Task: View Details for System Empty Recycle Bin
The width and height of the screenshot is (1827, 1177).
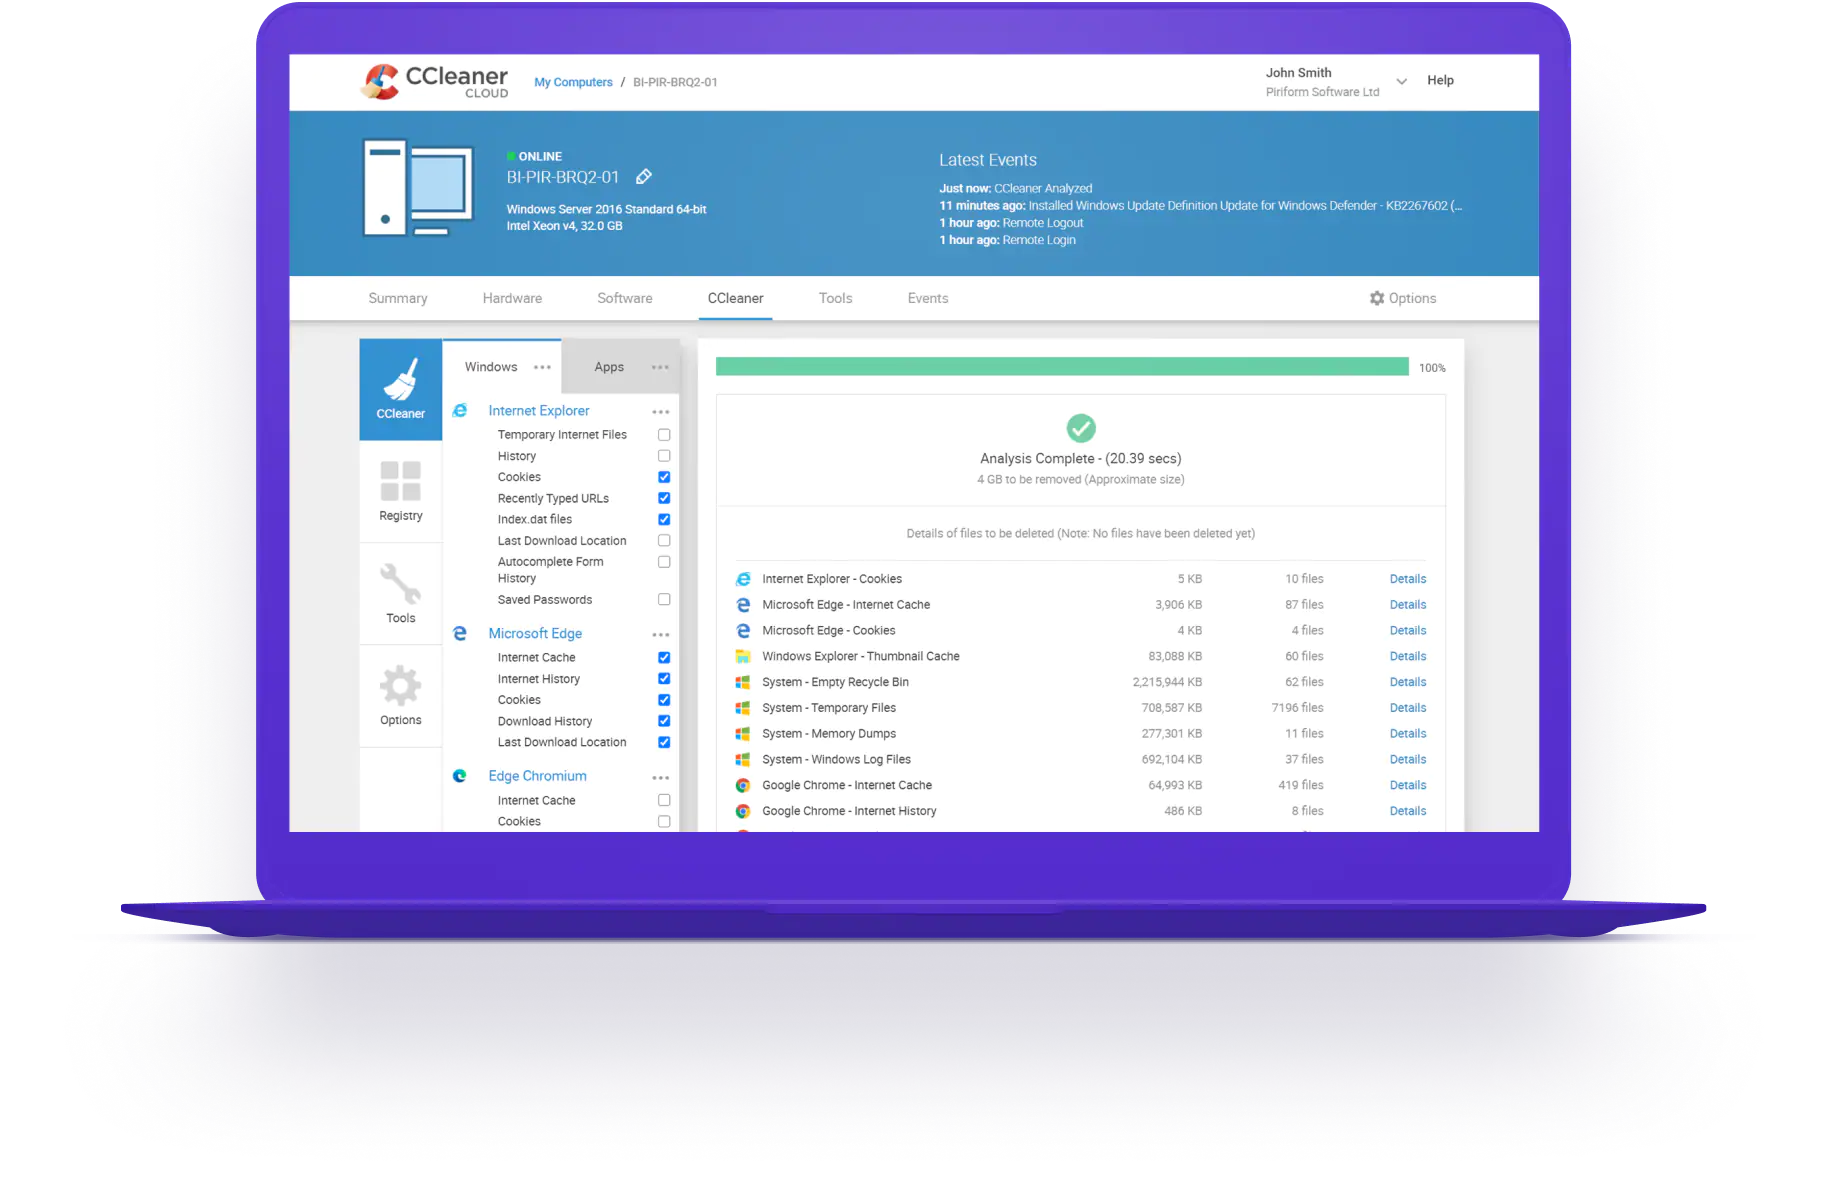Action: (x=1408, y=682)
